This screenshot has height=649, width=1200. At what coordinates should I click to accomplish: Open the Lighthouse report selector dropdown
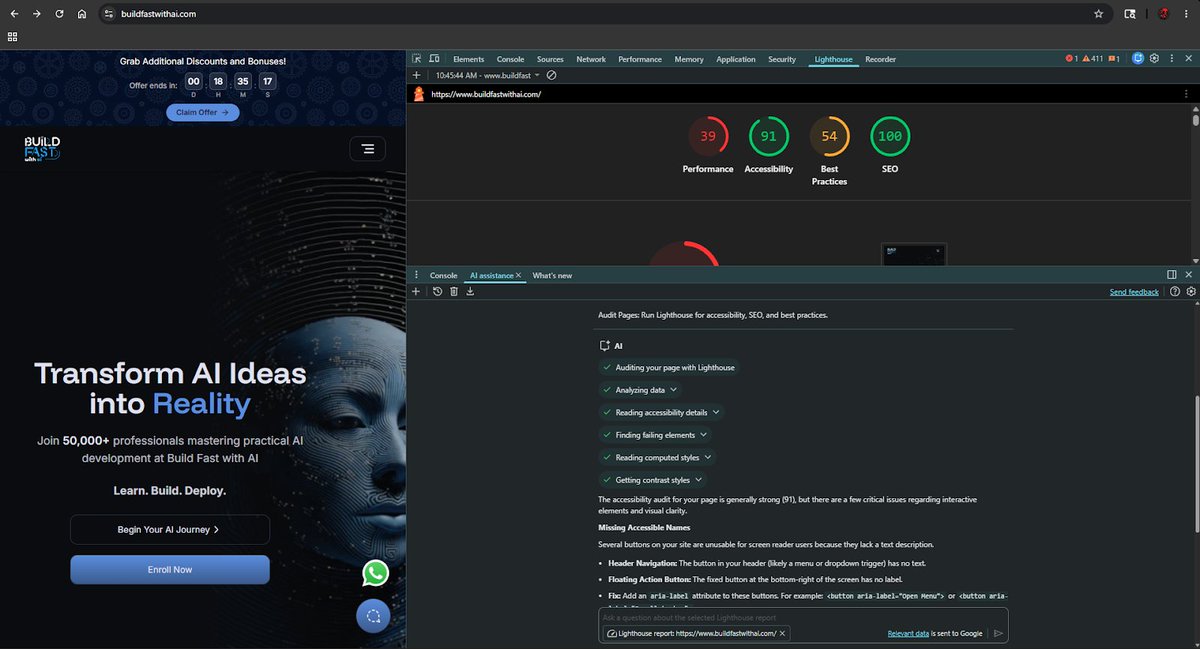tap(487, 75)
